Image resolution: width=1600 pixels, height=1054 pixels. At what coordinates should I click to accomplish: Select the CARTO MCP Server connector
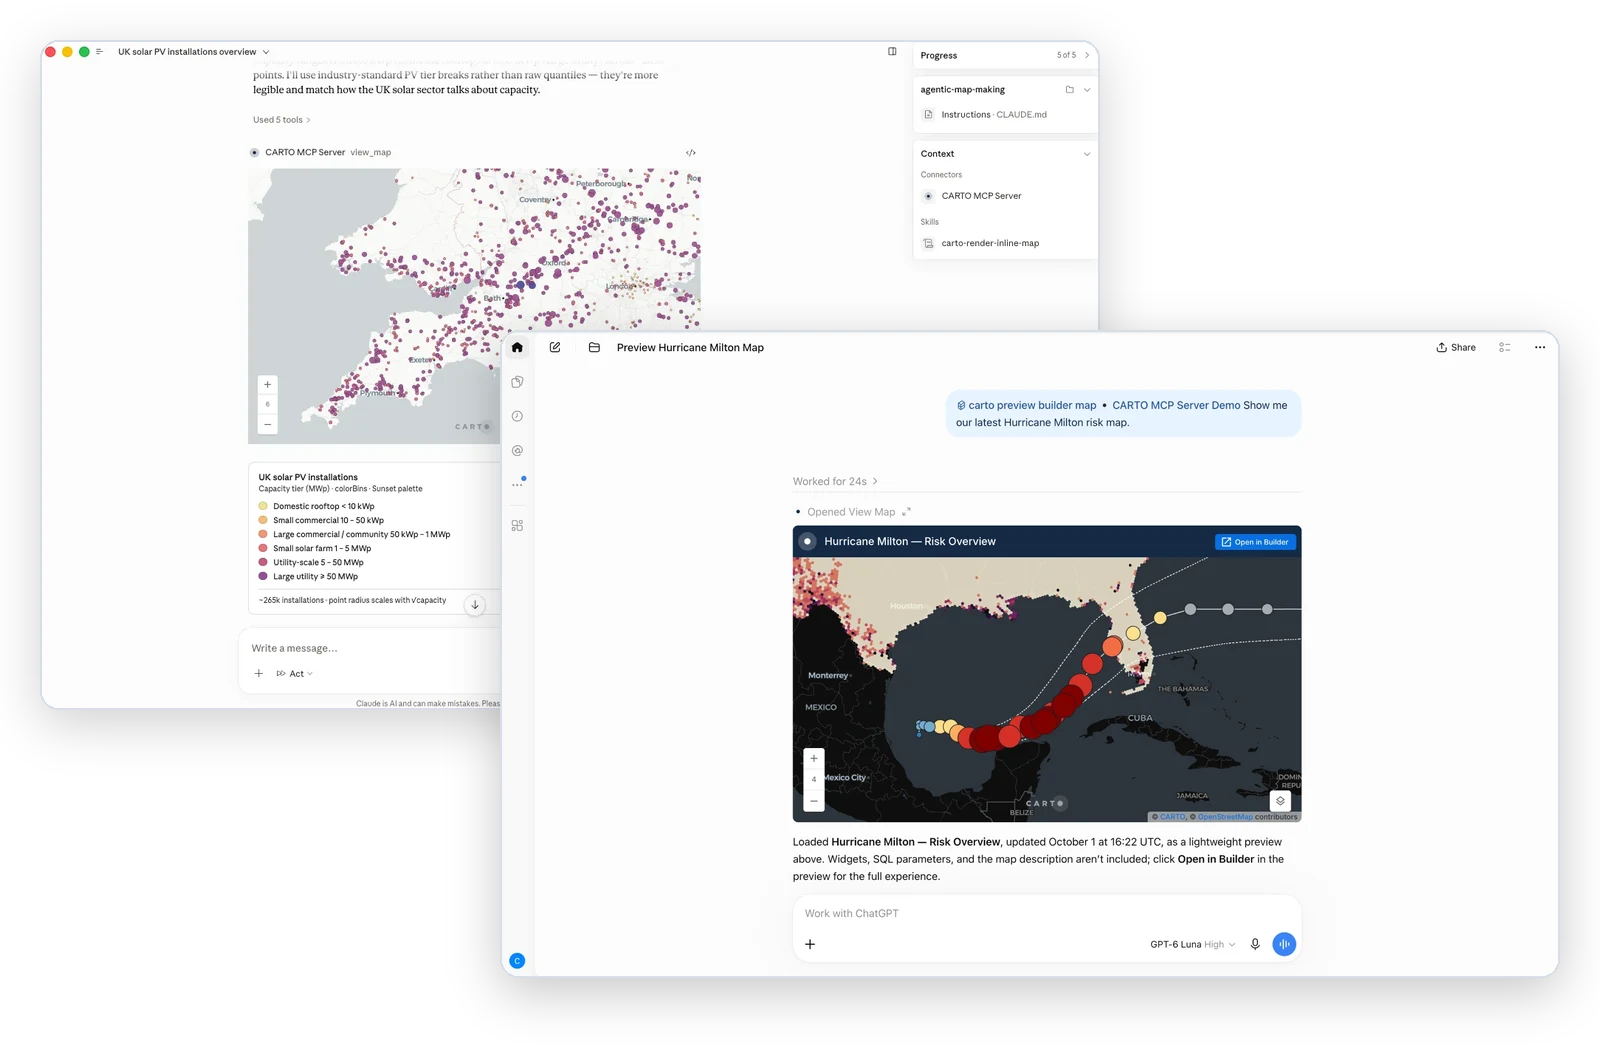click(x=972, y=196)
